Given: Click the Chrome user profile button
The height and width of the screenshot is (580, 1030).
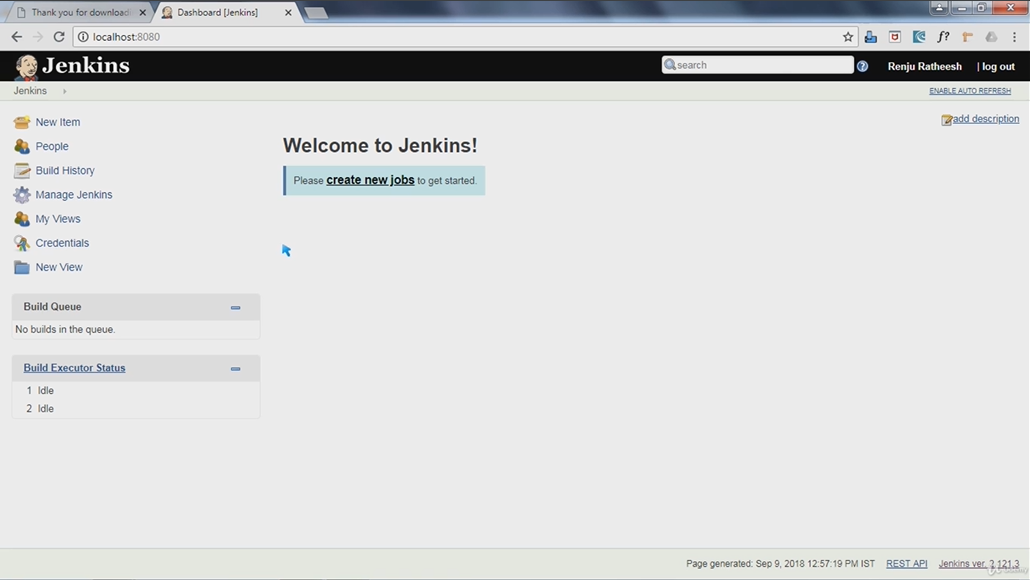Looking at the screenshot, I should pyautogui.click(x=939, y=8).
